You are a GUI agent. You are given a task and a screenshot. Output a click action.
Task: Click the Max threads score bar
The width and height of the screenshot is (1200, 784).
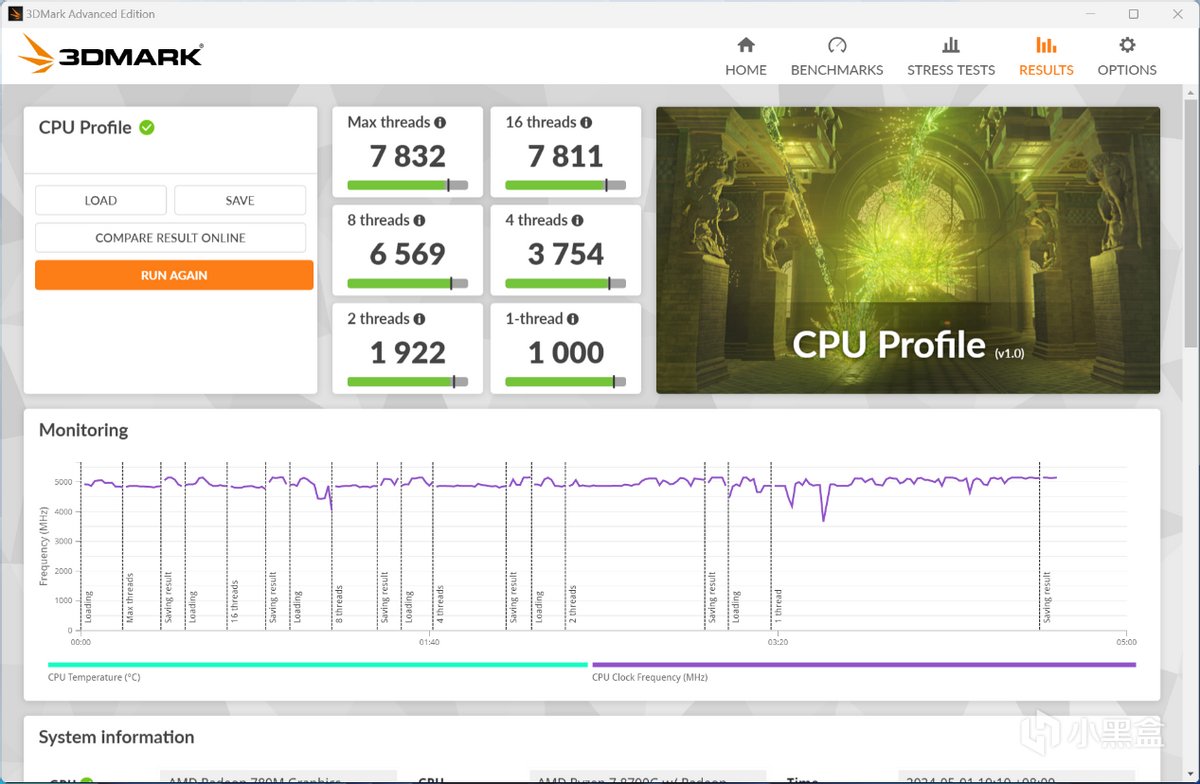[x=407, y=185]
